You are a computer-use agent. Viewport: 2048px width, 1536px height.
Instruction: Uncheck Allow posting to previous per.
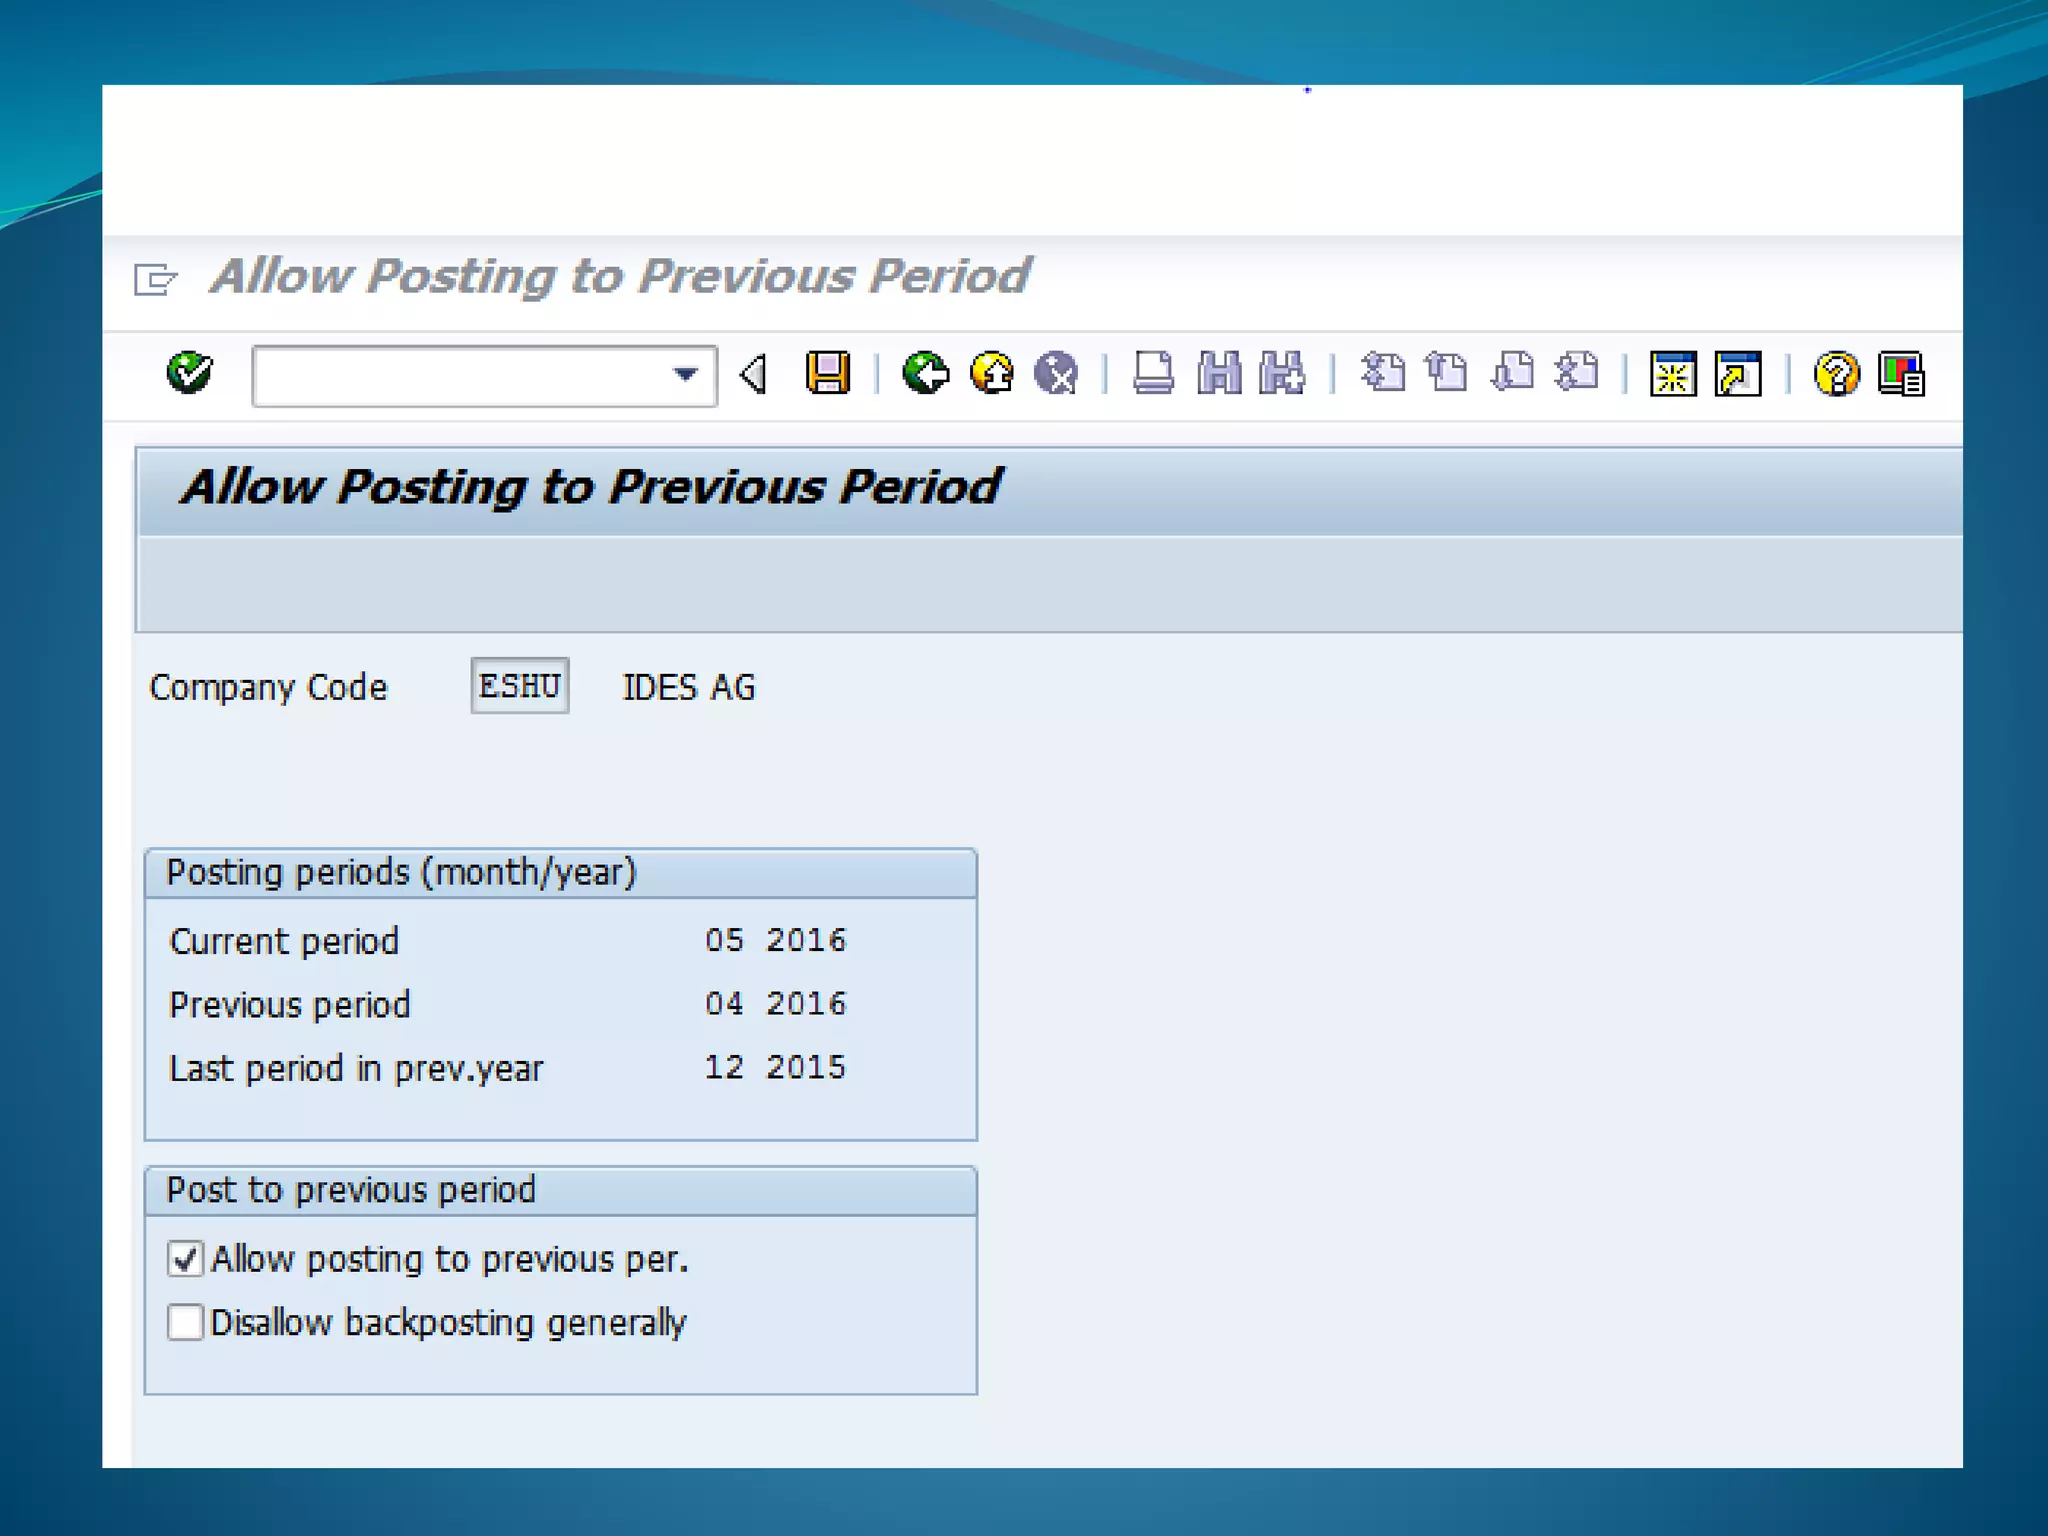click(x=185, y=1258)
